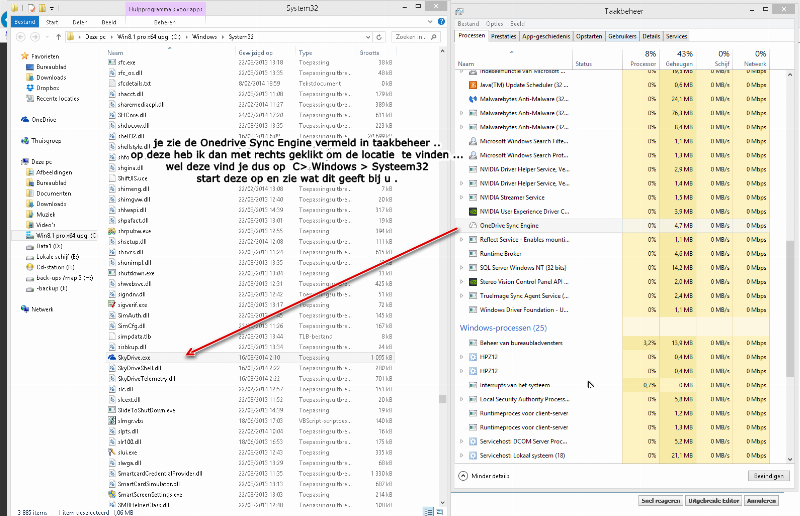Click Windows in the address breadcrumb
The width and height of the screenshot is (800, 516).
pos(204,37)
